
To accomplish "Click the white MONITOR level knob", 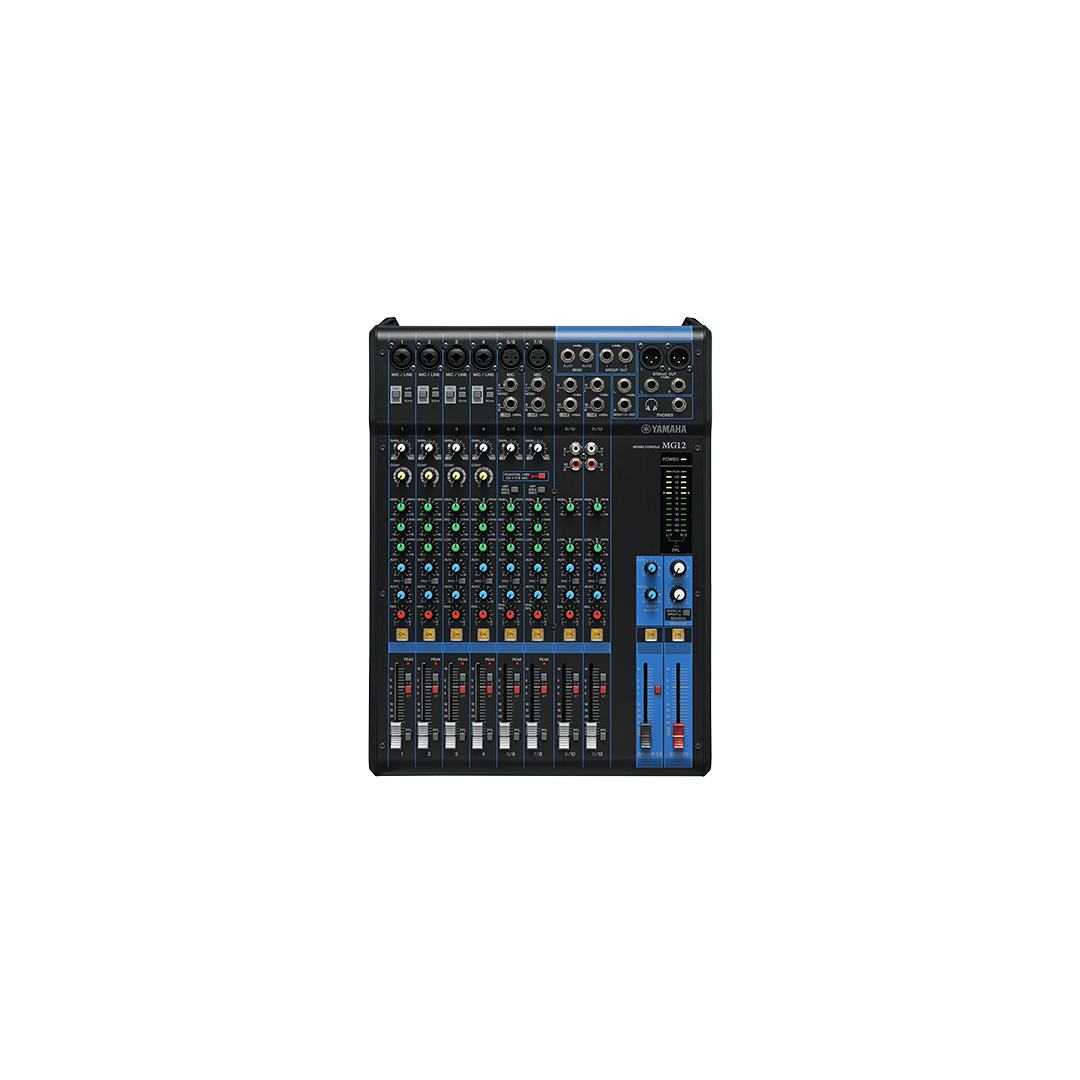I will [x=679, y=568].
